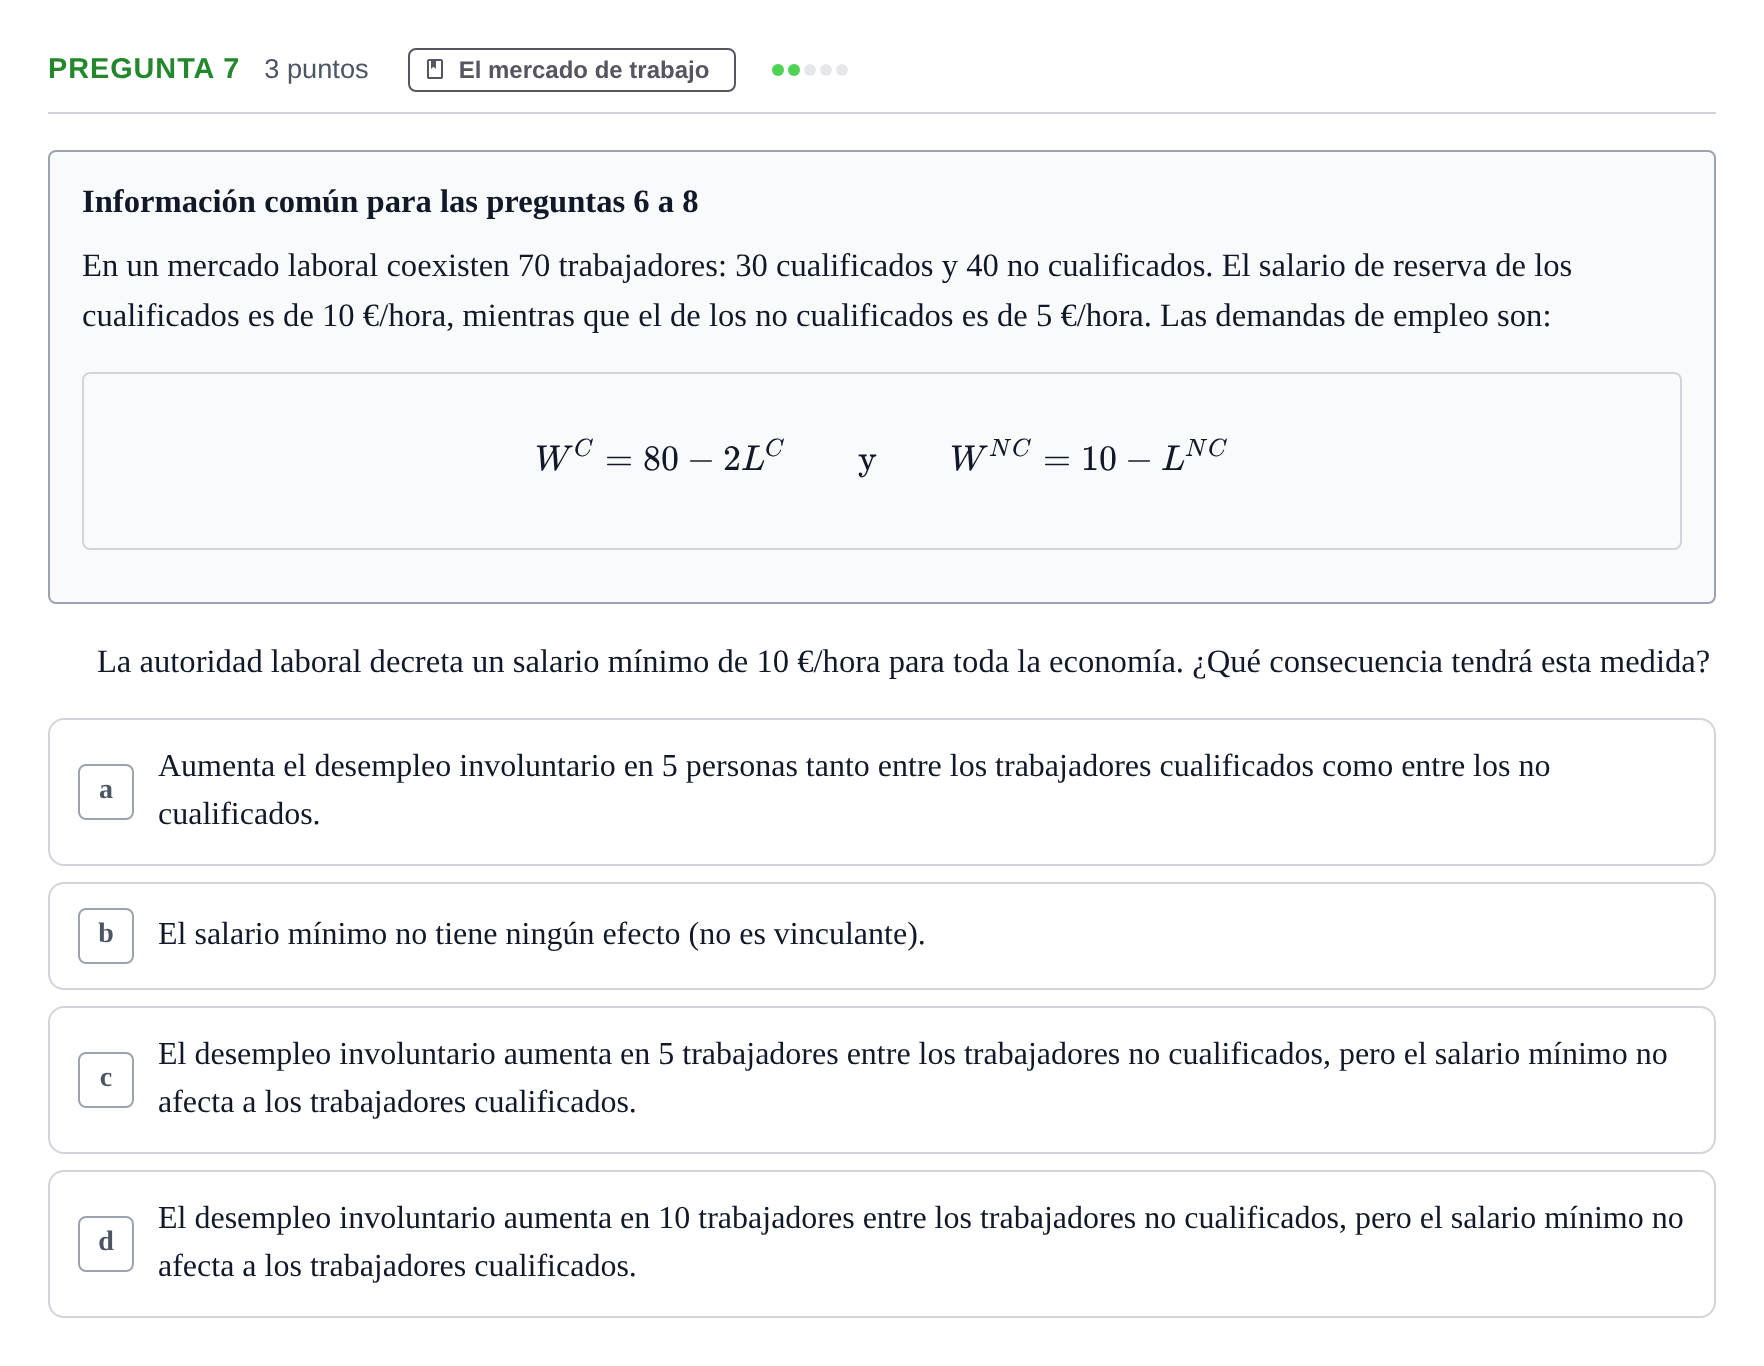This screenshot has height=1366, width=1764.
Task: Select answer letter box a
Action: tap(106, 792)
